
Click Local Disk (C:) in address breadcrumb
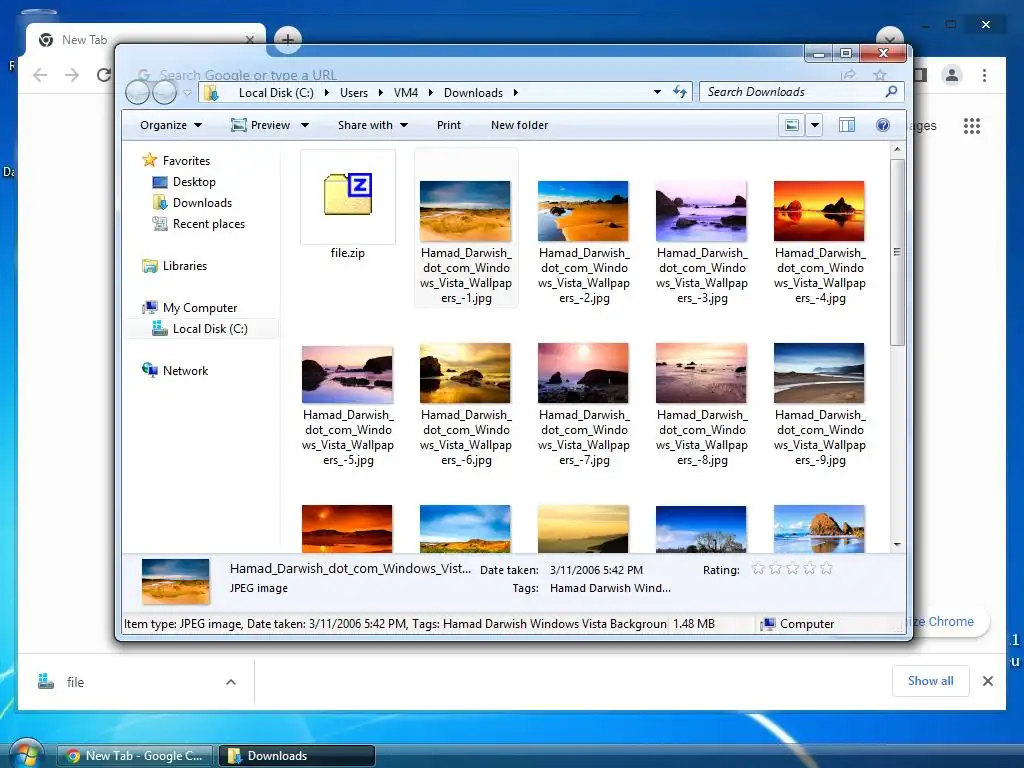276,93
